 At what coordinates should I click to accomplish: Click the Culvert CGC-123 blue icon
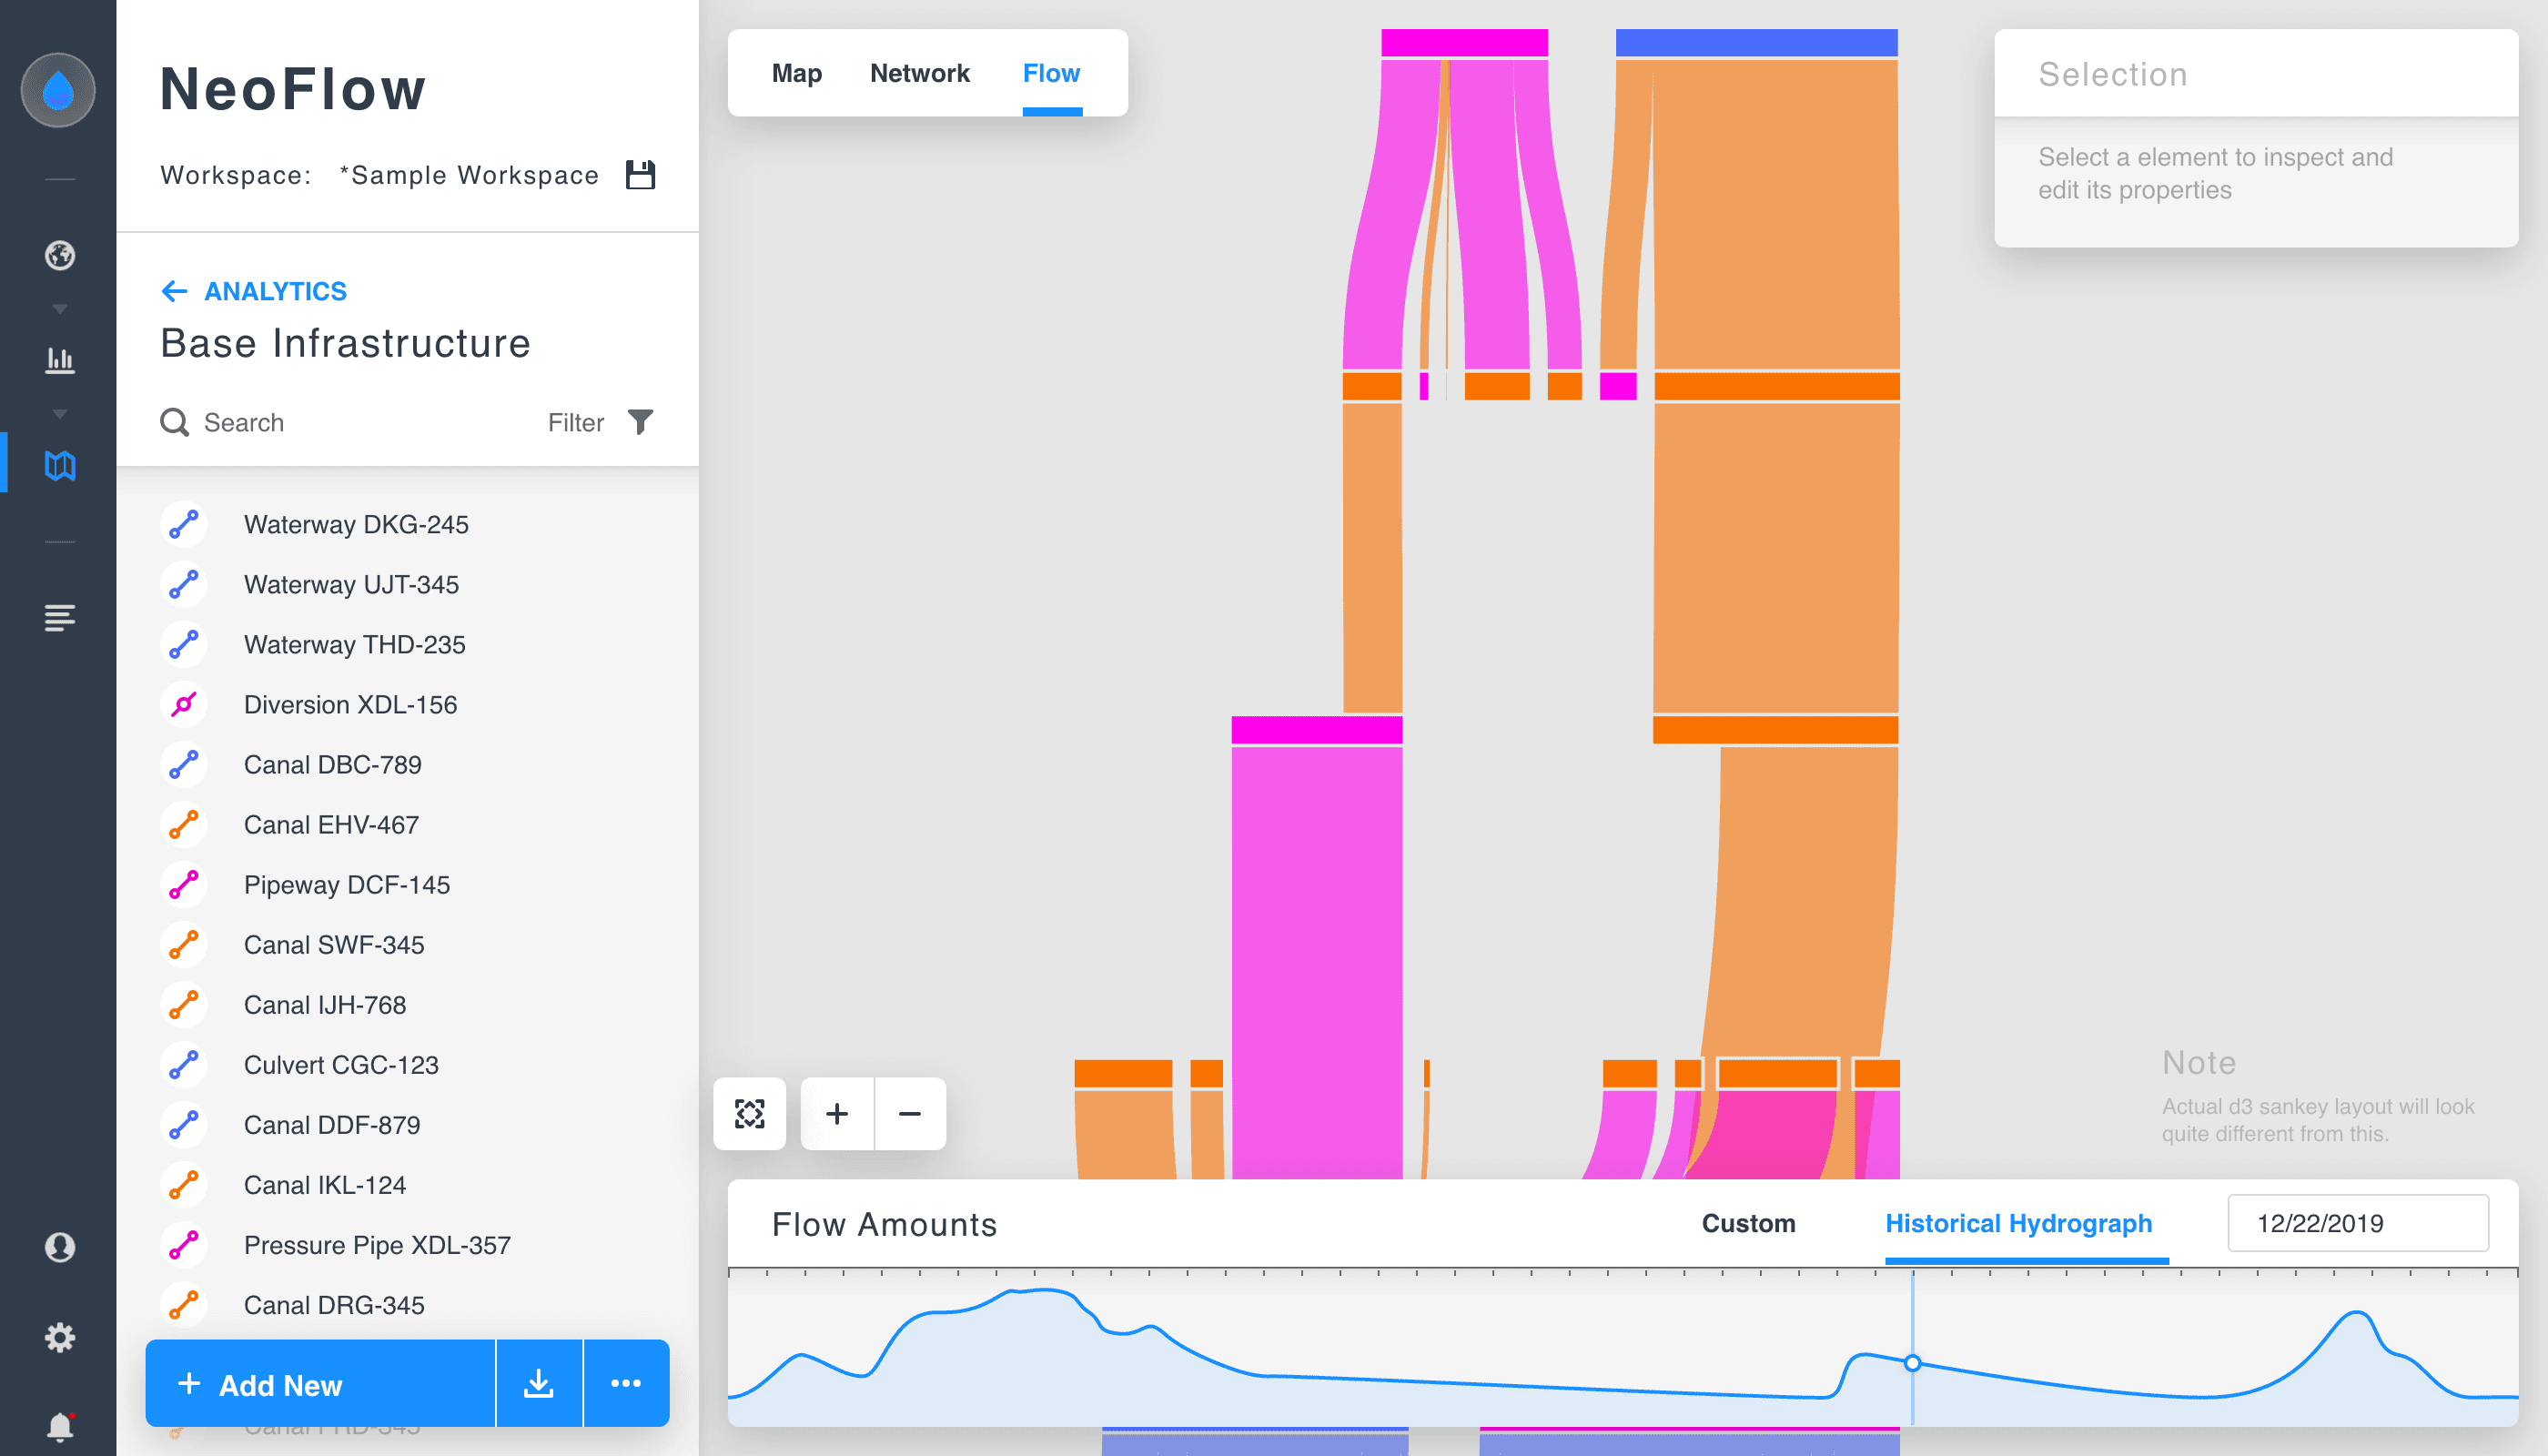point(184,1064)
